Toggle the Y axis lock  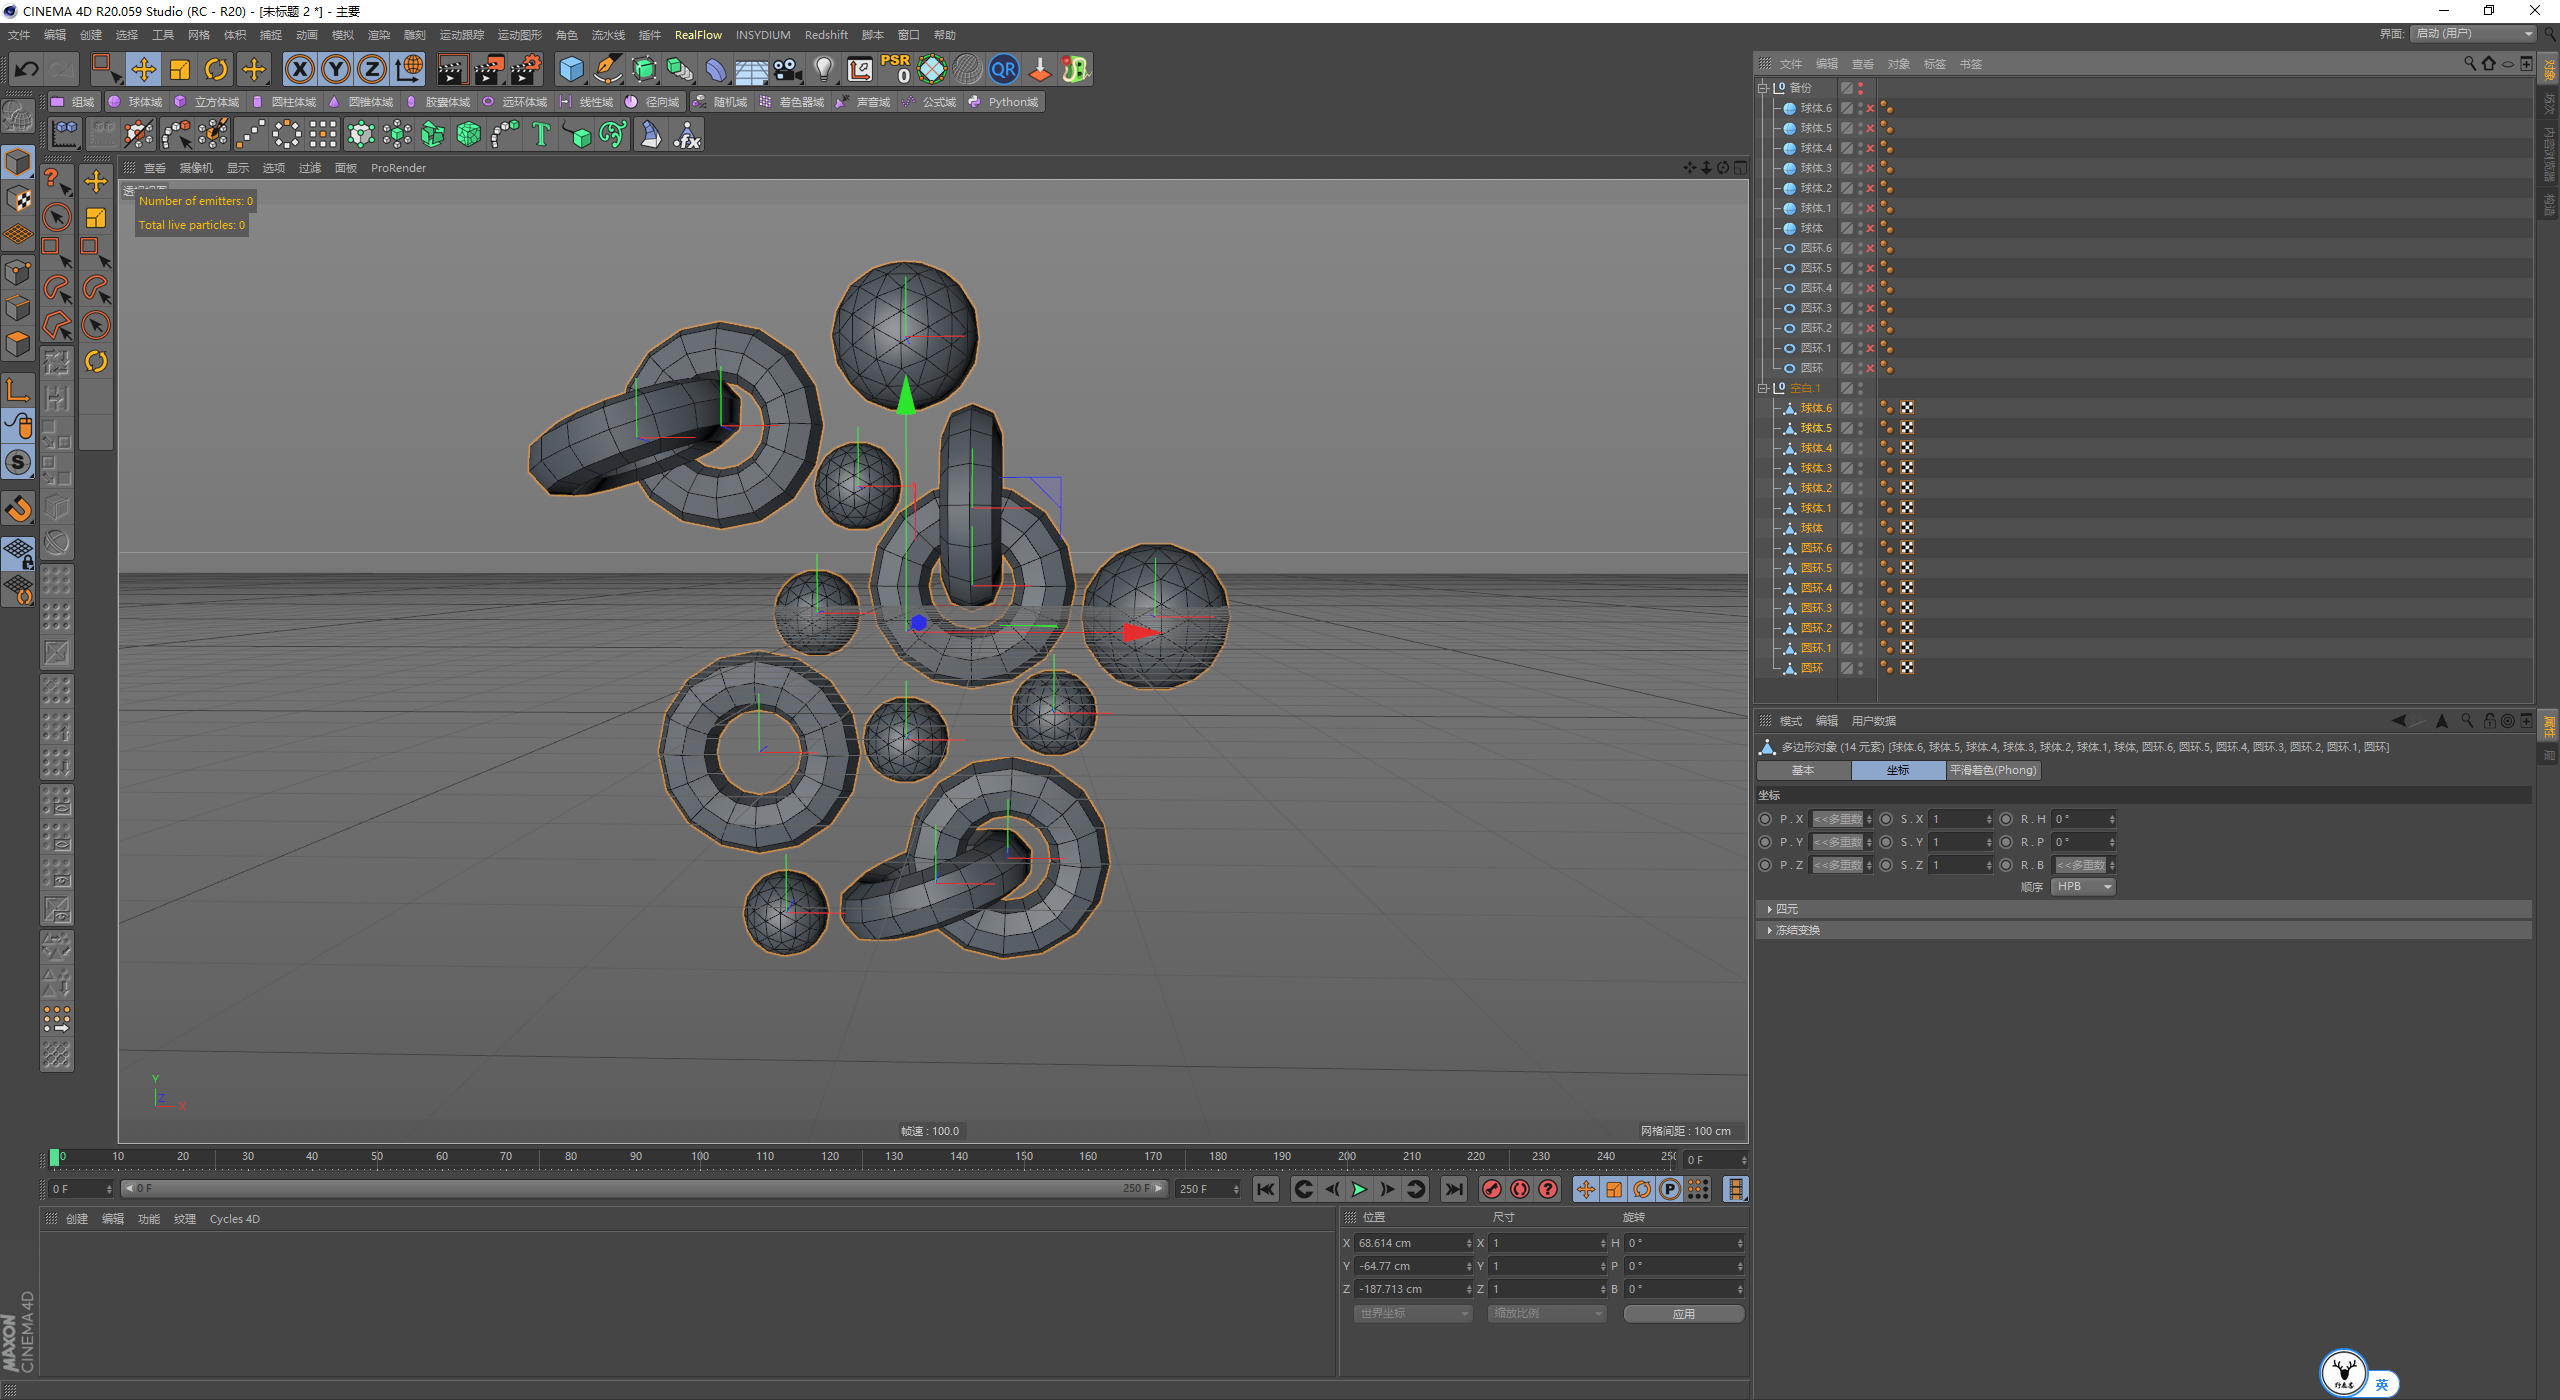[x=336, y=69]
